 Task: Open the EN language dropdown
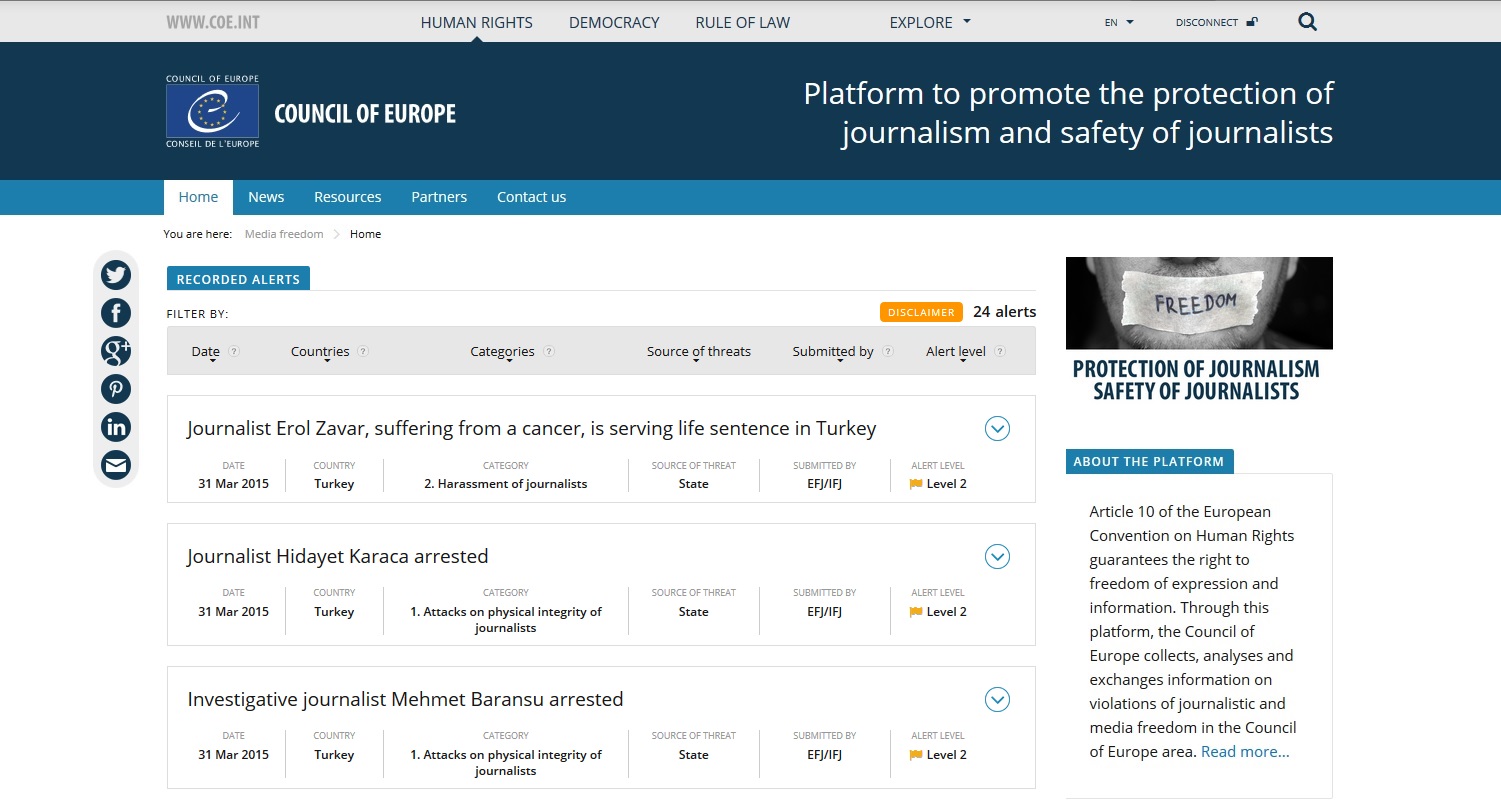tap(1117, 20)
